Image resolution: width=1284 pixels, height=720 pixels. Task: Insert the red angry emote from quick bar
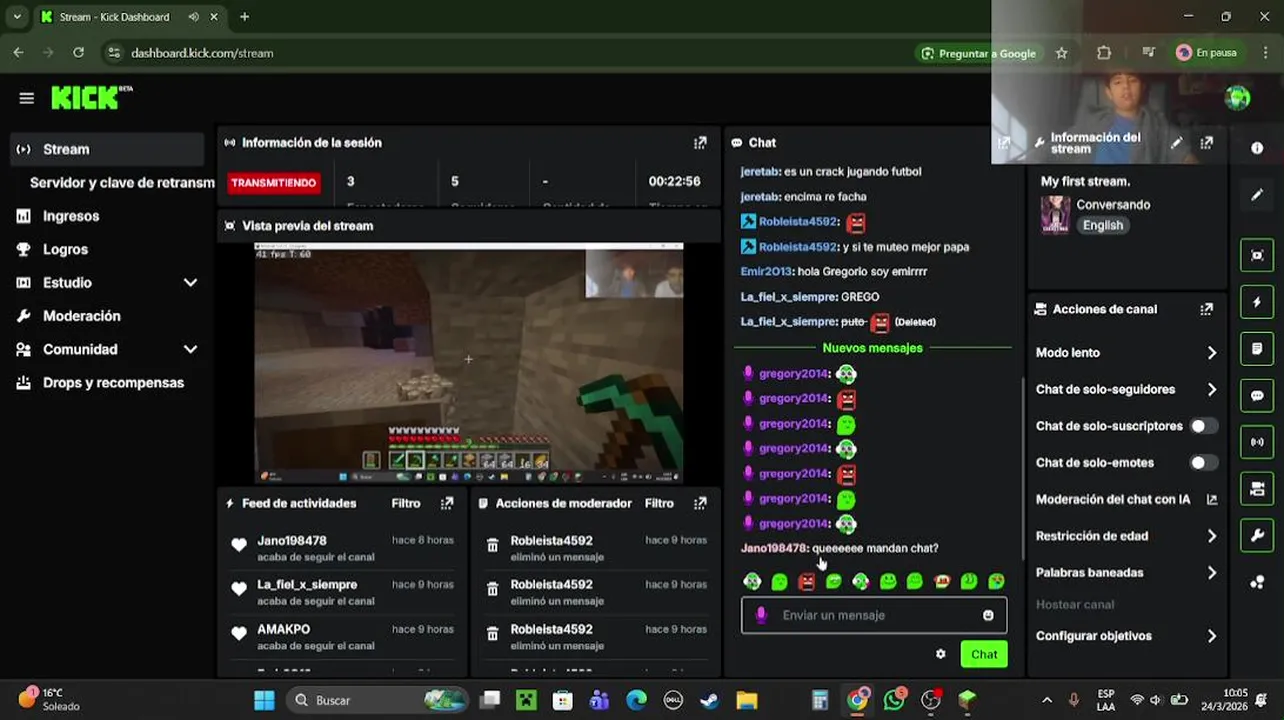(807, 581)
